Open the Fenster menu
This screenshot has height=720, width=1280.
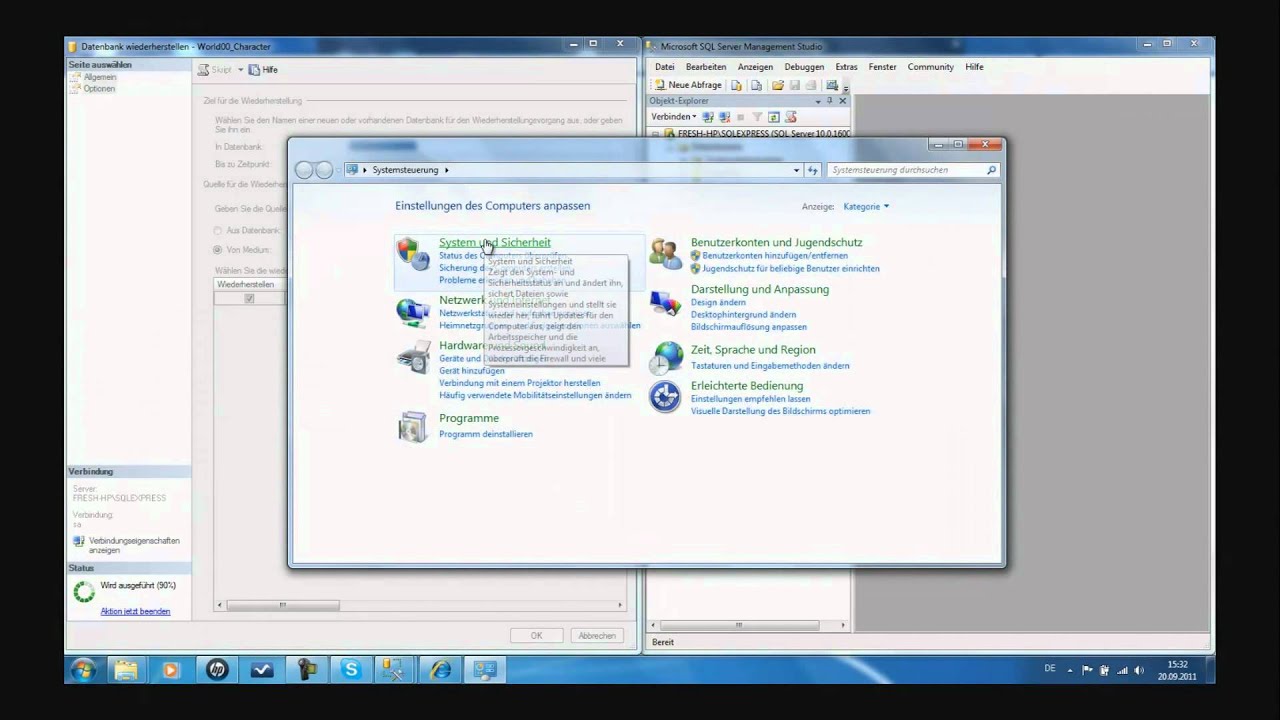click(882, 67)
